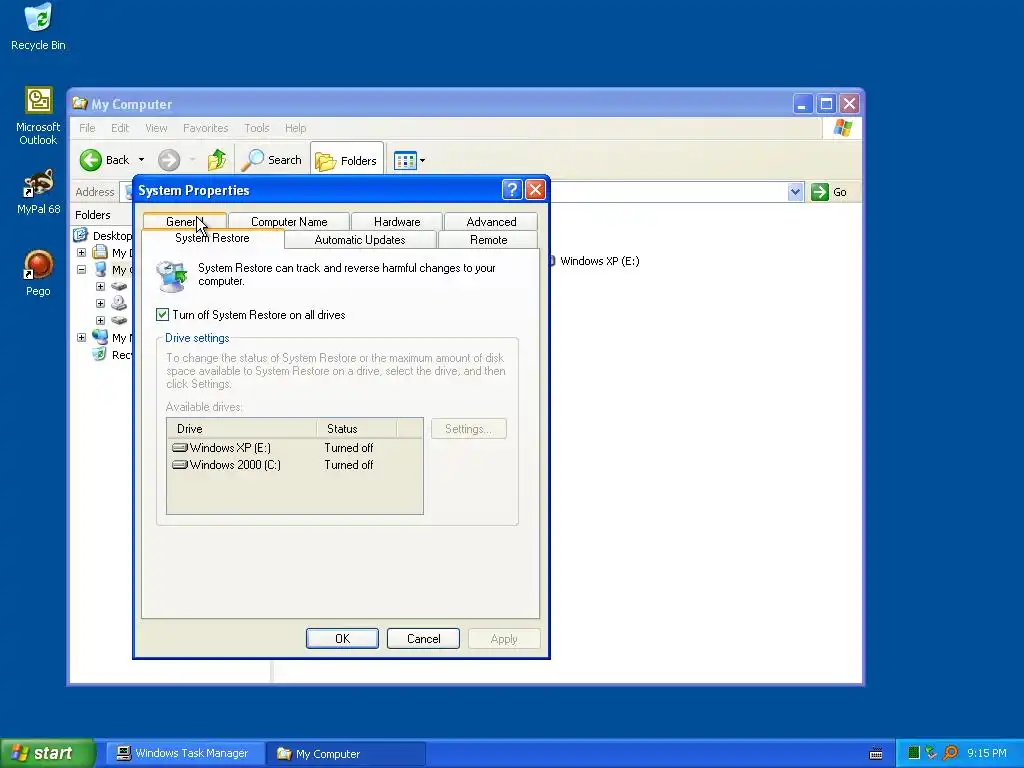Screen dimensions: 1024x768
Task: Open the Edit menu
Action: [x=120, y=128]
